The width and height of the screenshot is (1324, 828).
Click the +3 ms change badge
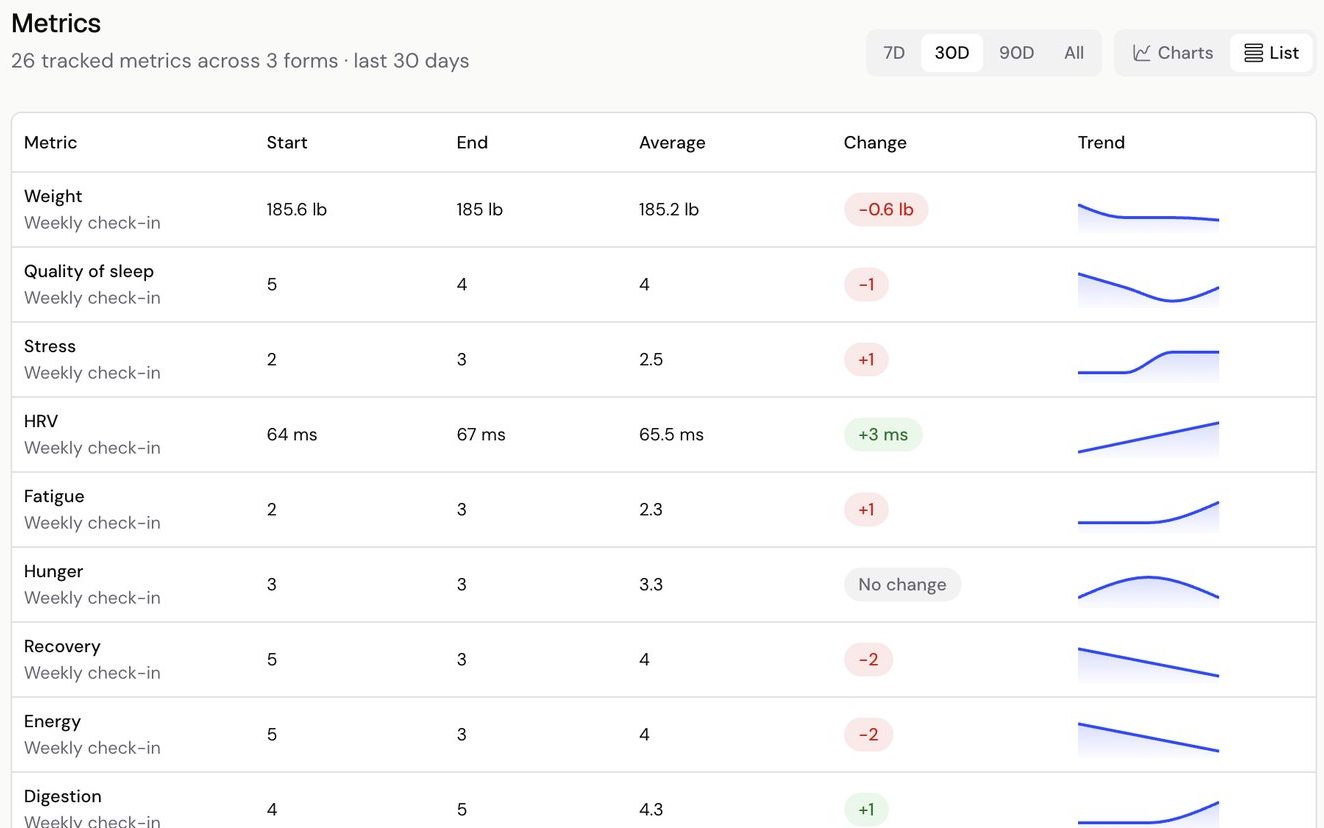[x=883, y=435]
